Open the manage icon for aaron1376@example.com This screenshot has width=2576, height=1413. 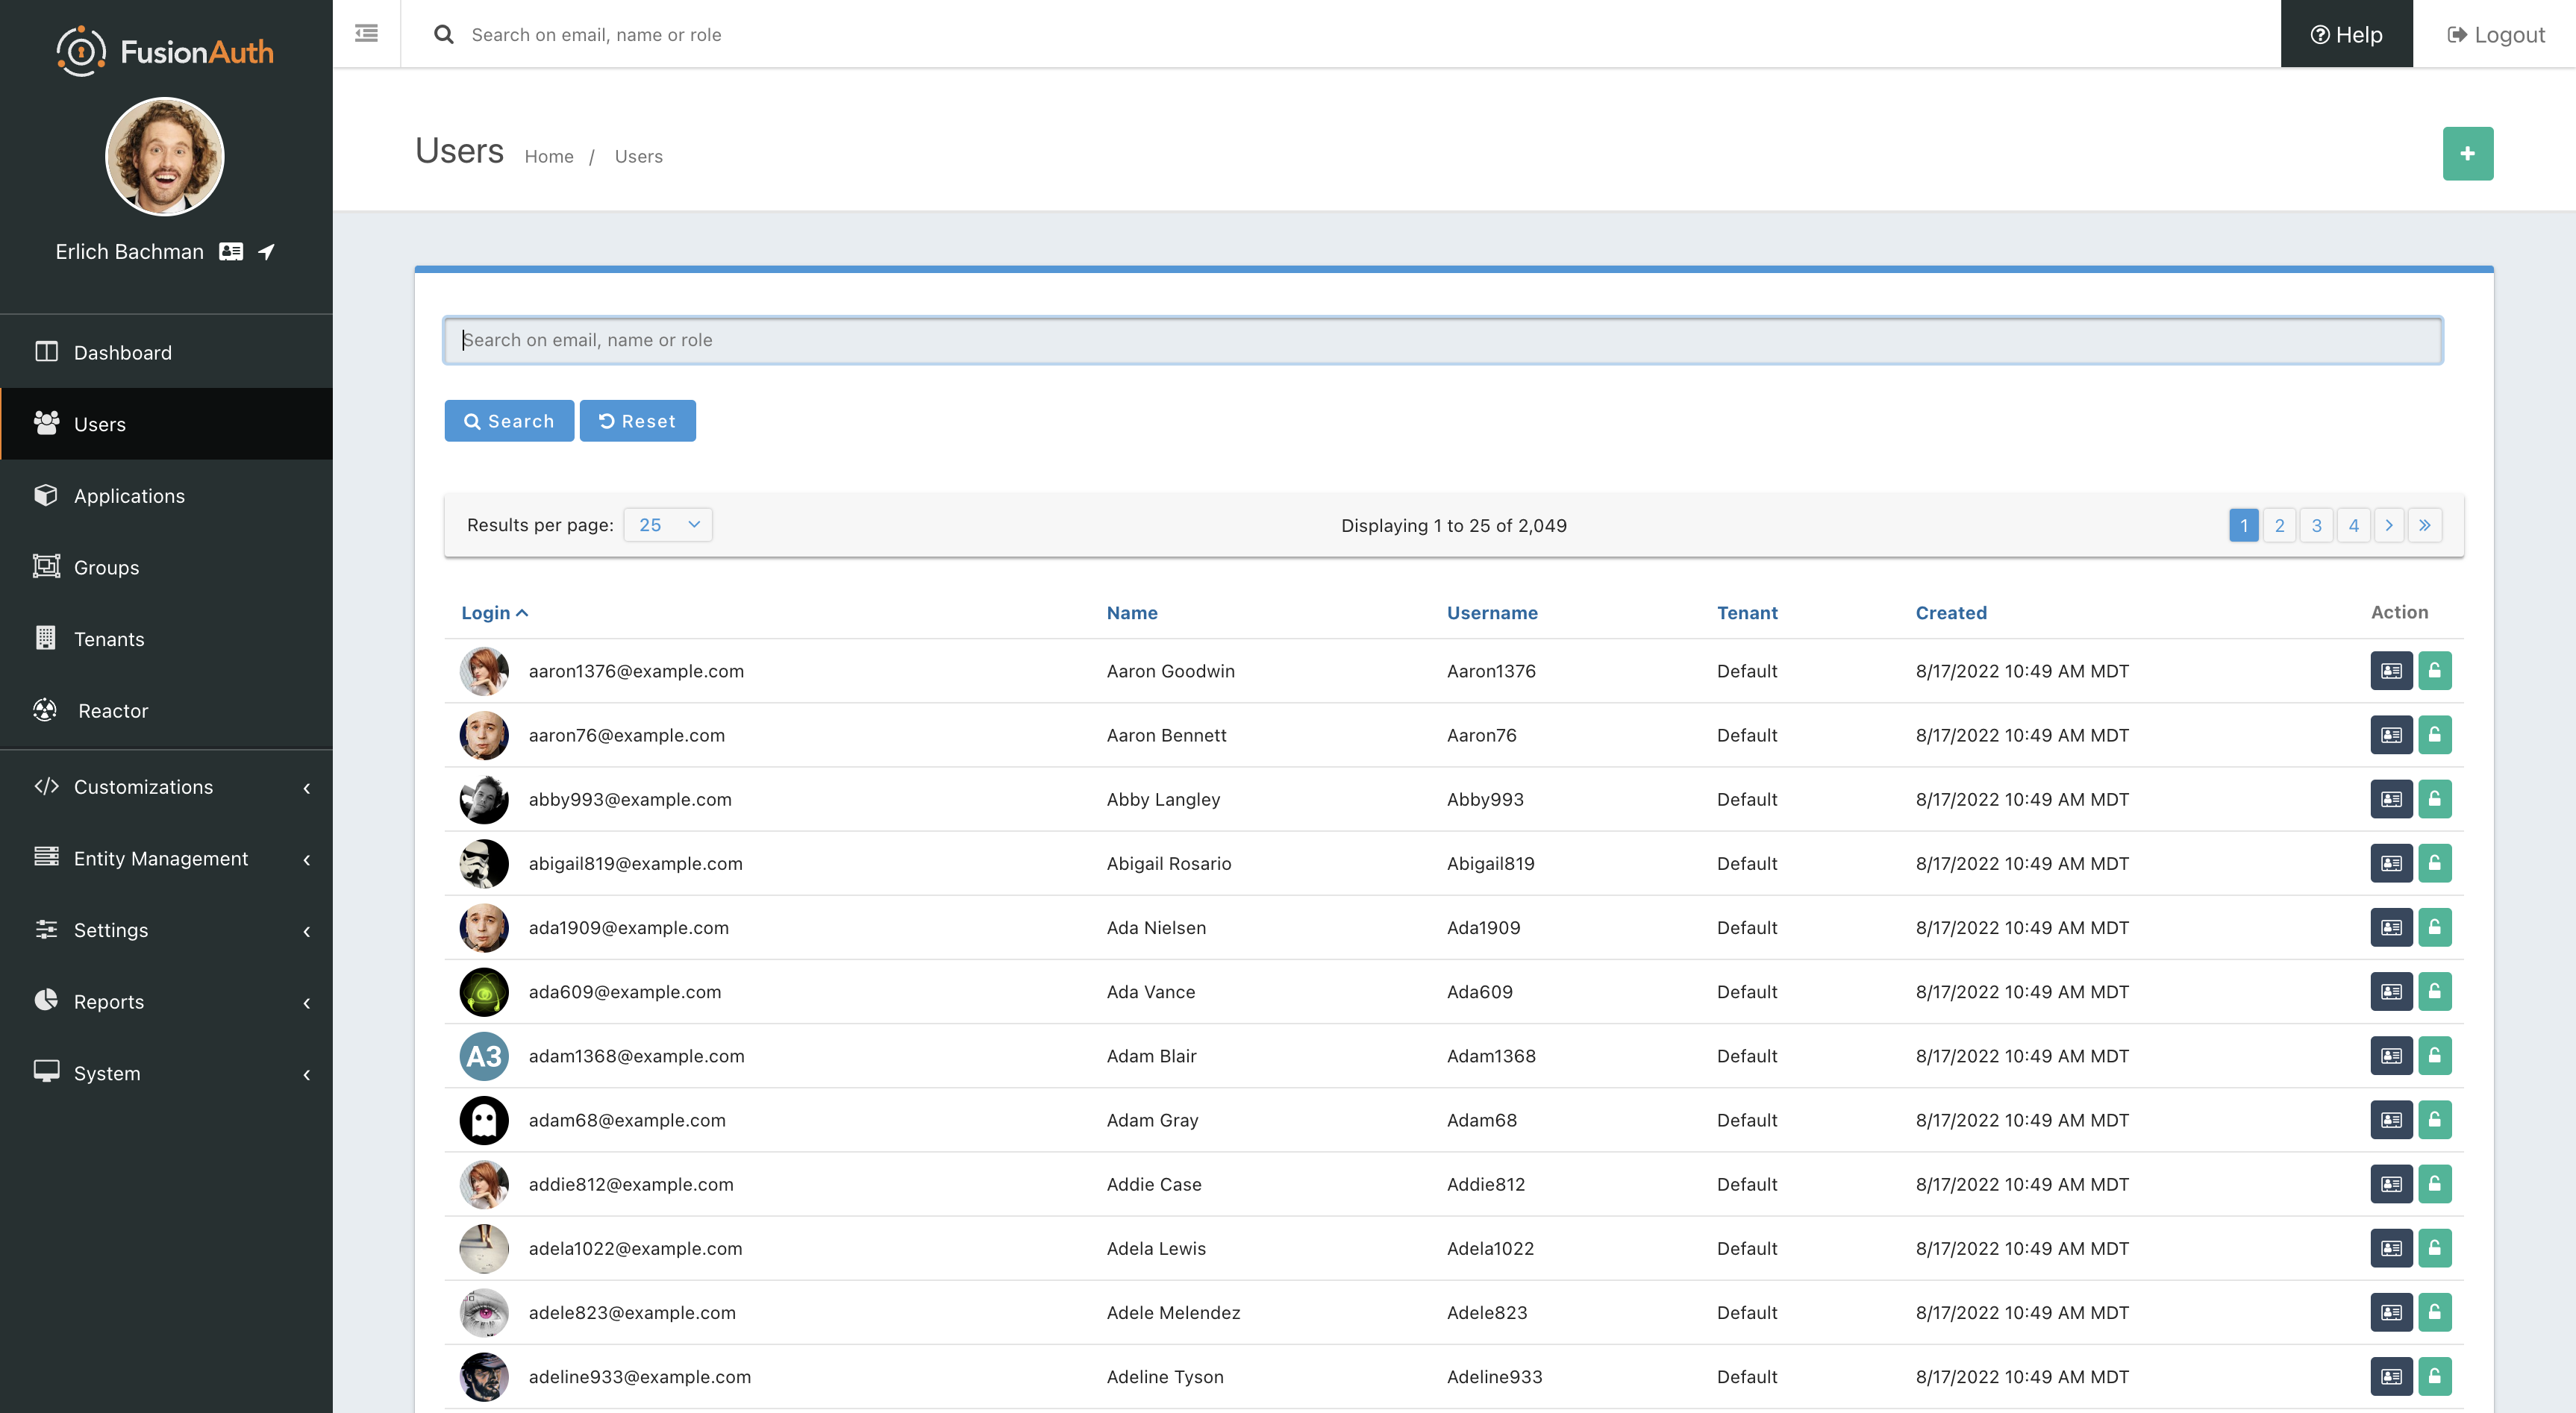click(x=2391, y=671)
